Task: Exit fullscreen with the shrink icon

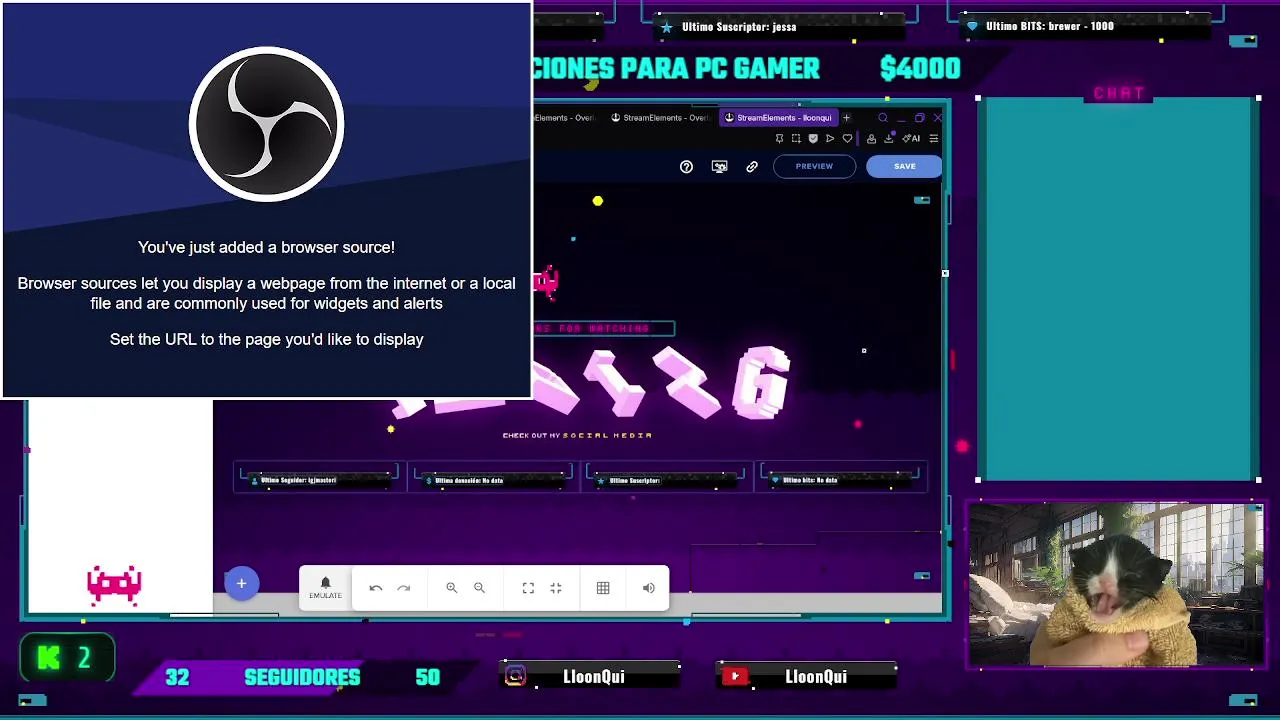Action: coord(556,588)
